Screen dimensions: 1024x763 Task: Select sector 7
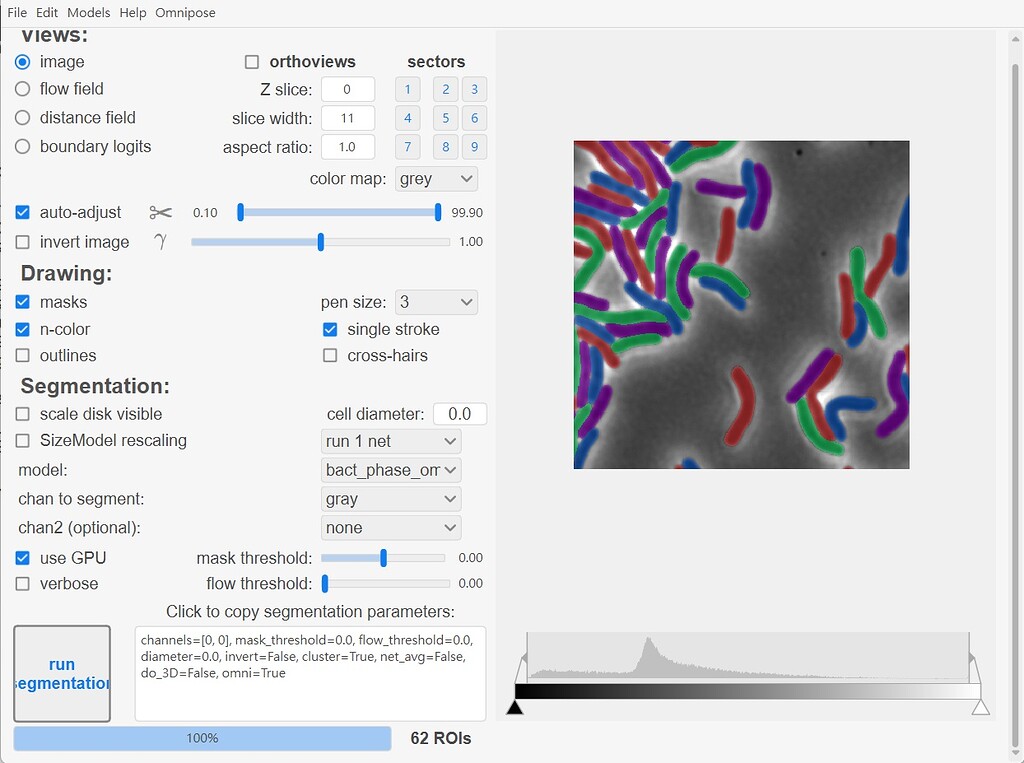point(407,147)
